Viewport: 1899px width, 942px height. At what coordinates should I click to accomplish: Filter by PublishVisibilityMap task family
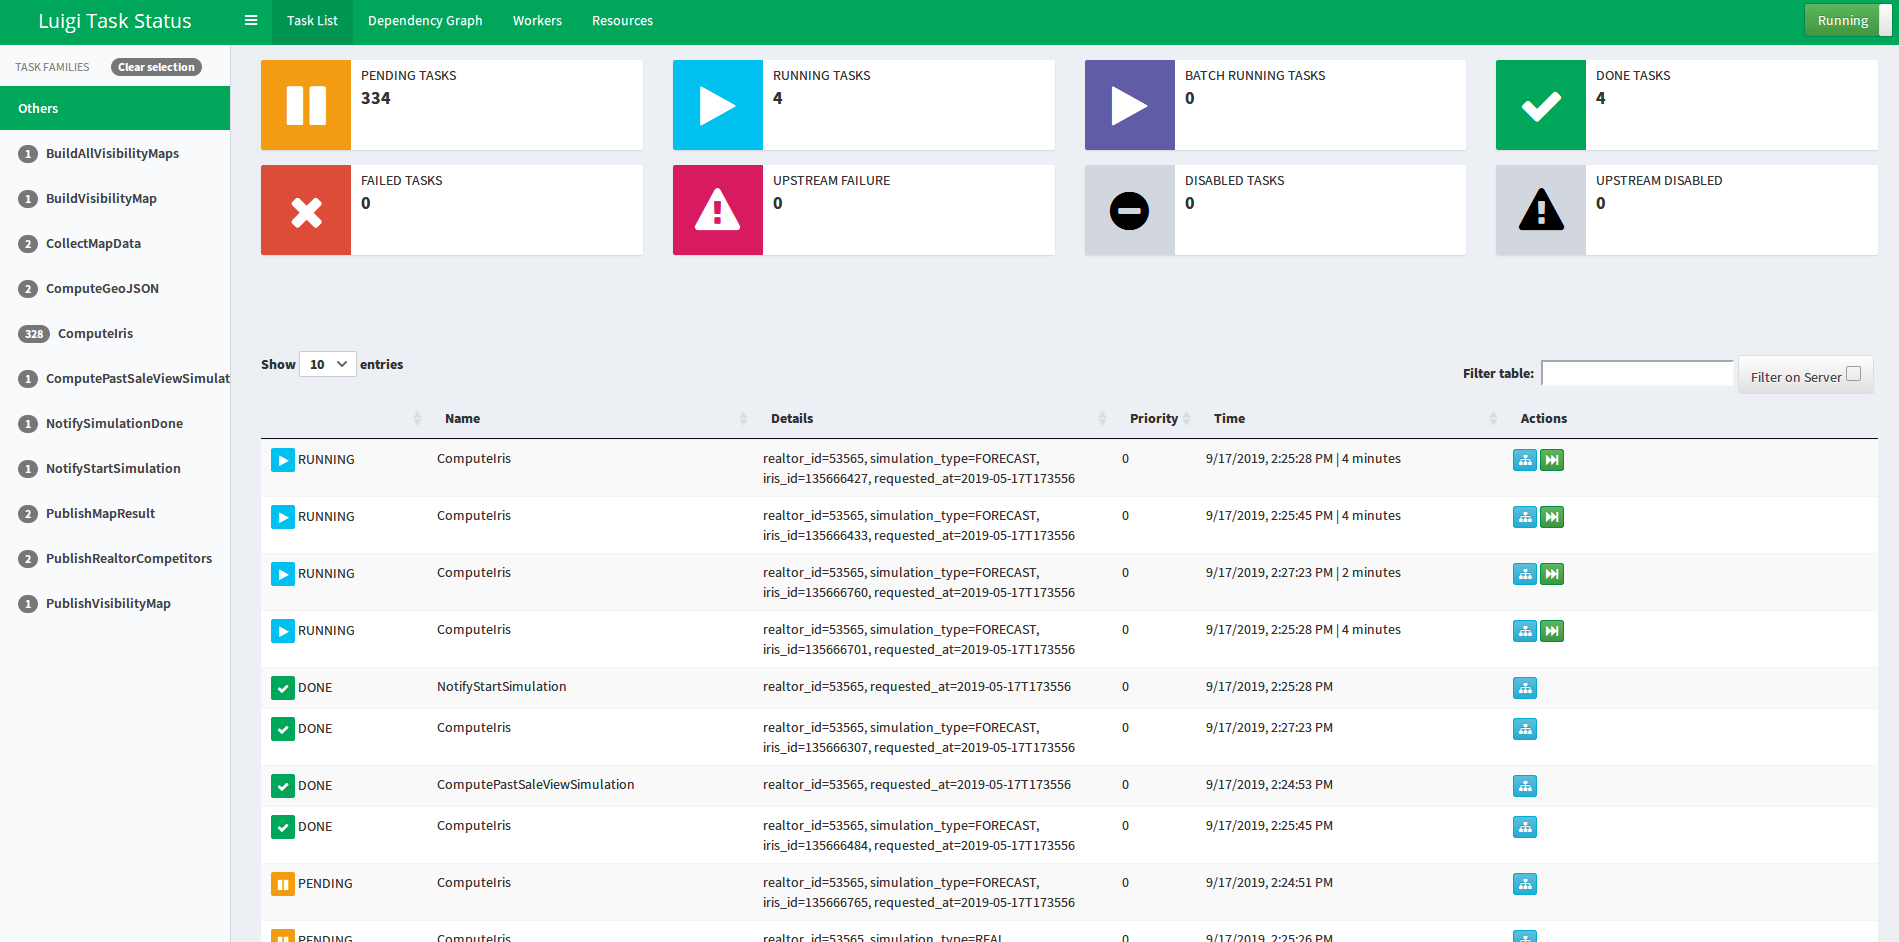[115, 603]
